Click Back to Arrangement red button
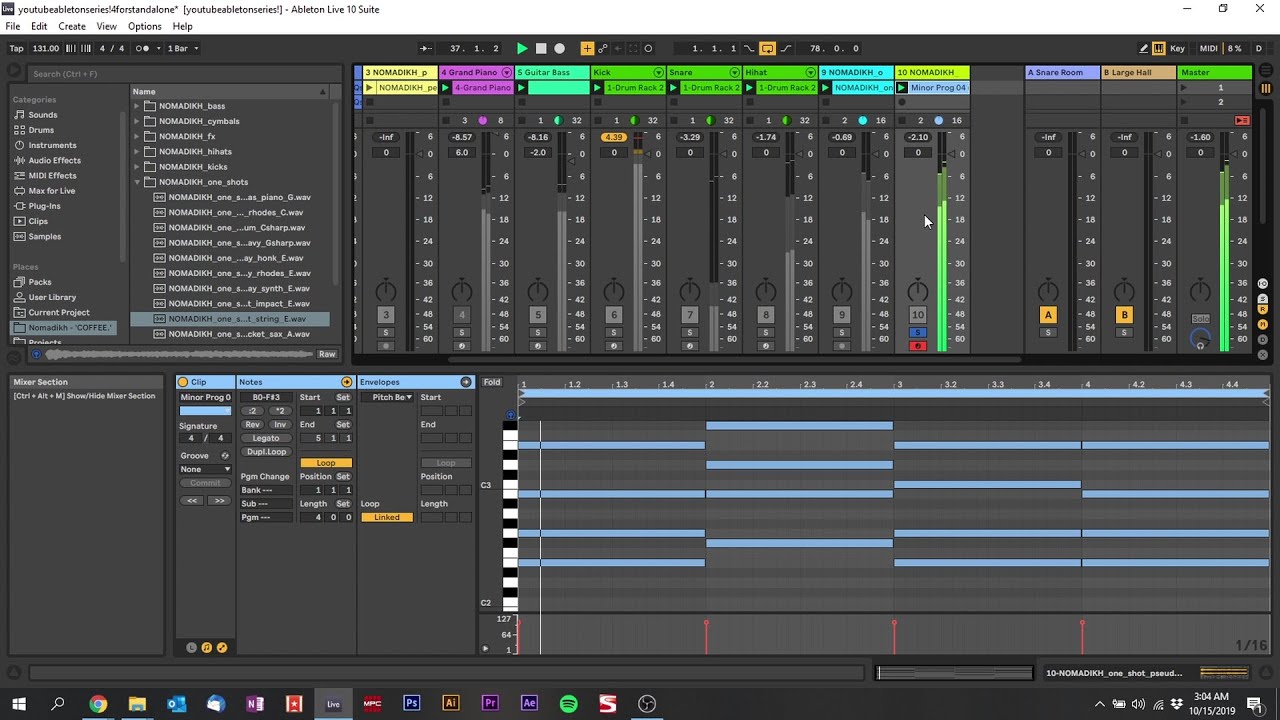The image size is (1280, 720). [1242, 120]
